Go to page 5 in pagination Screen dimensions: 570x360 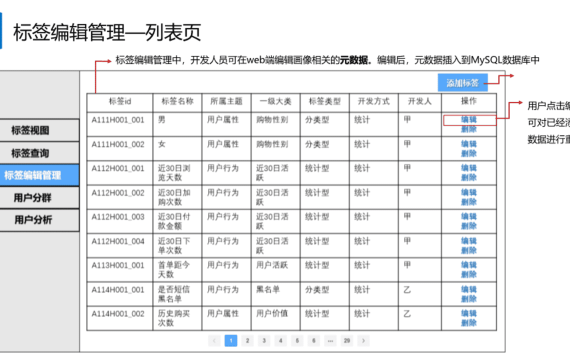click(x=297, y=341)
